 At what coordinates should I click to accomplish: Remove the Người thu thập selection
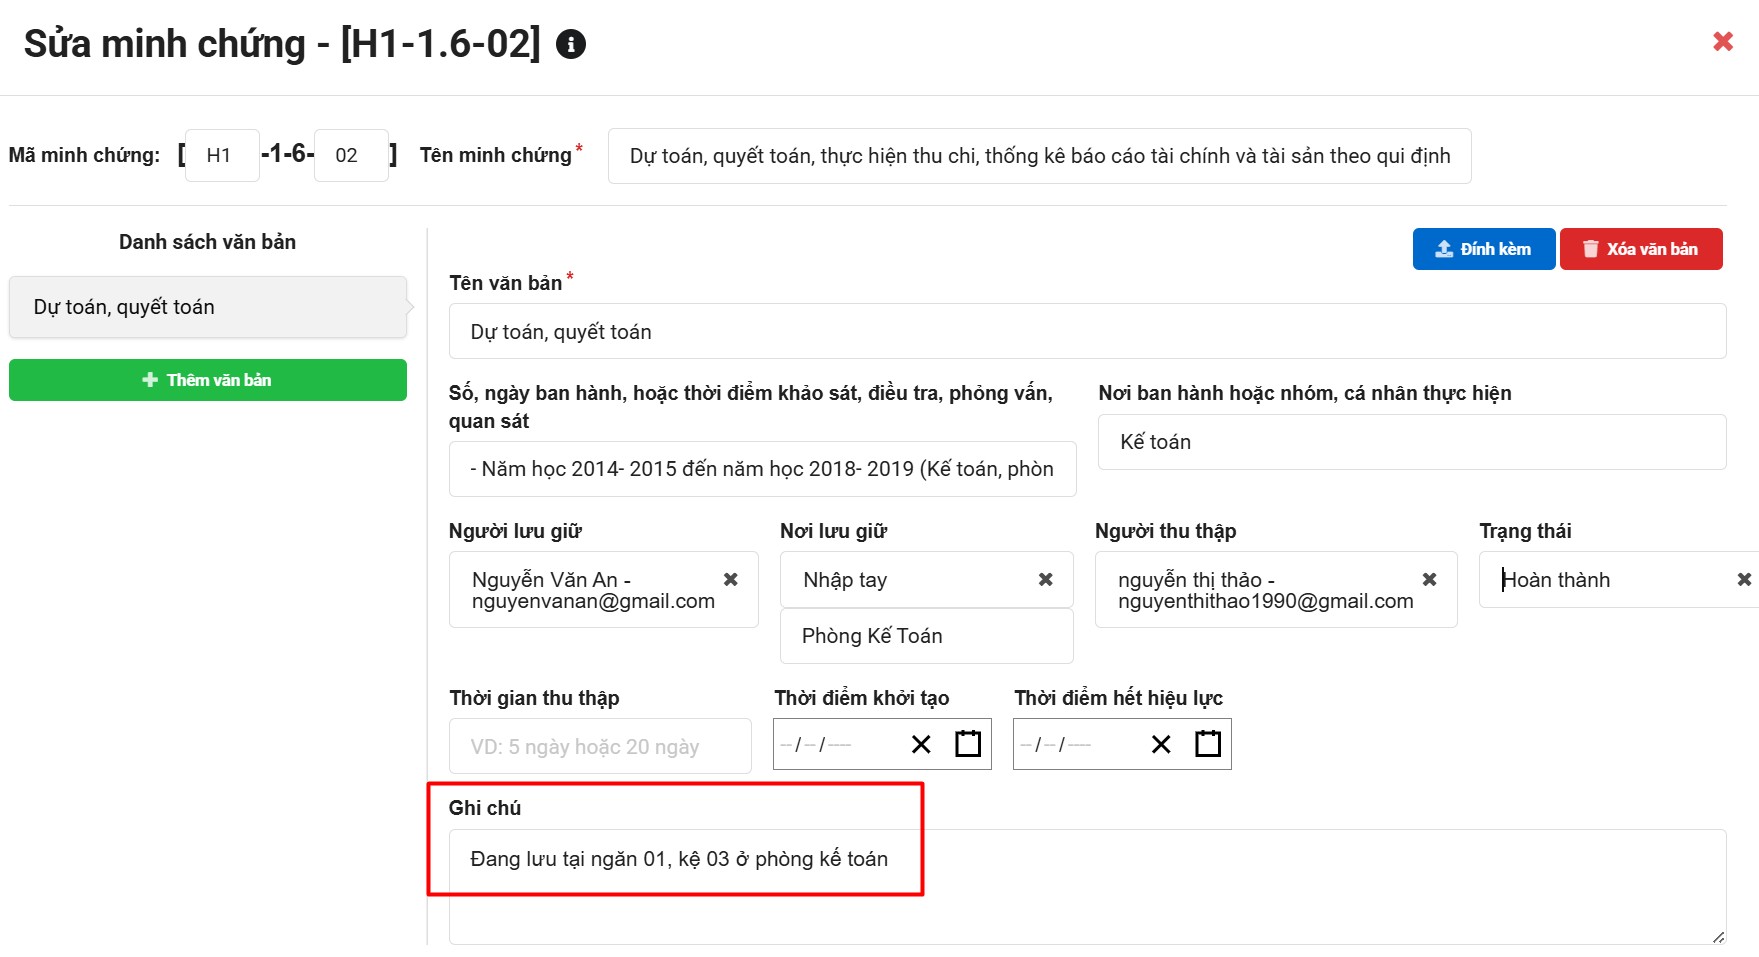pos(1429,580)
